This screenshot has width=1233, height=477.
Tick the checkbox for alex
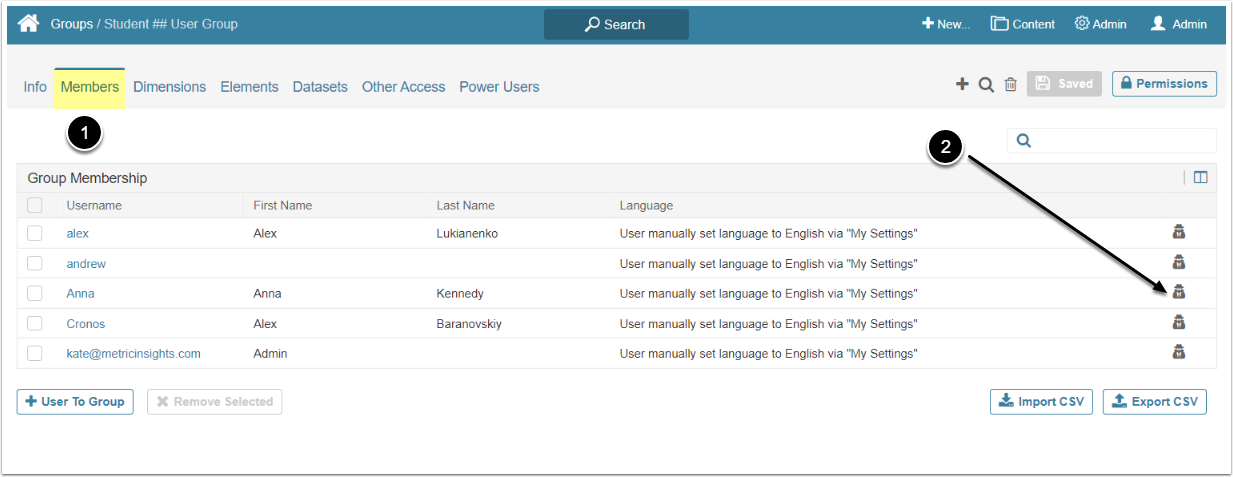(35, 233)
